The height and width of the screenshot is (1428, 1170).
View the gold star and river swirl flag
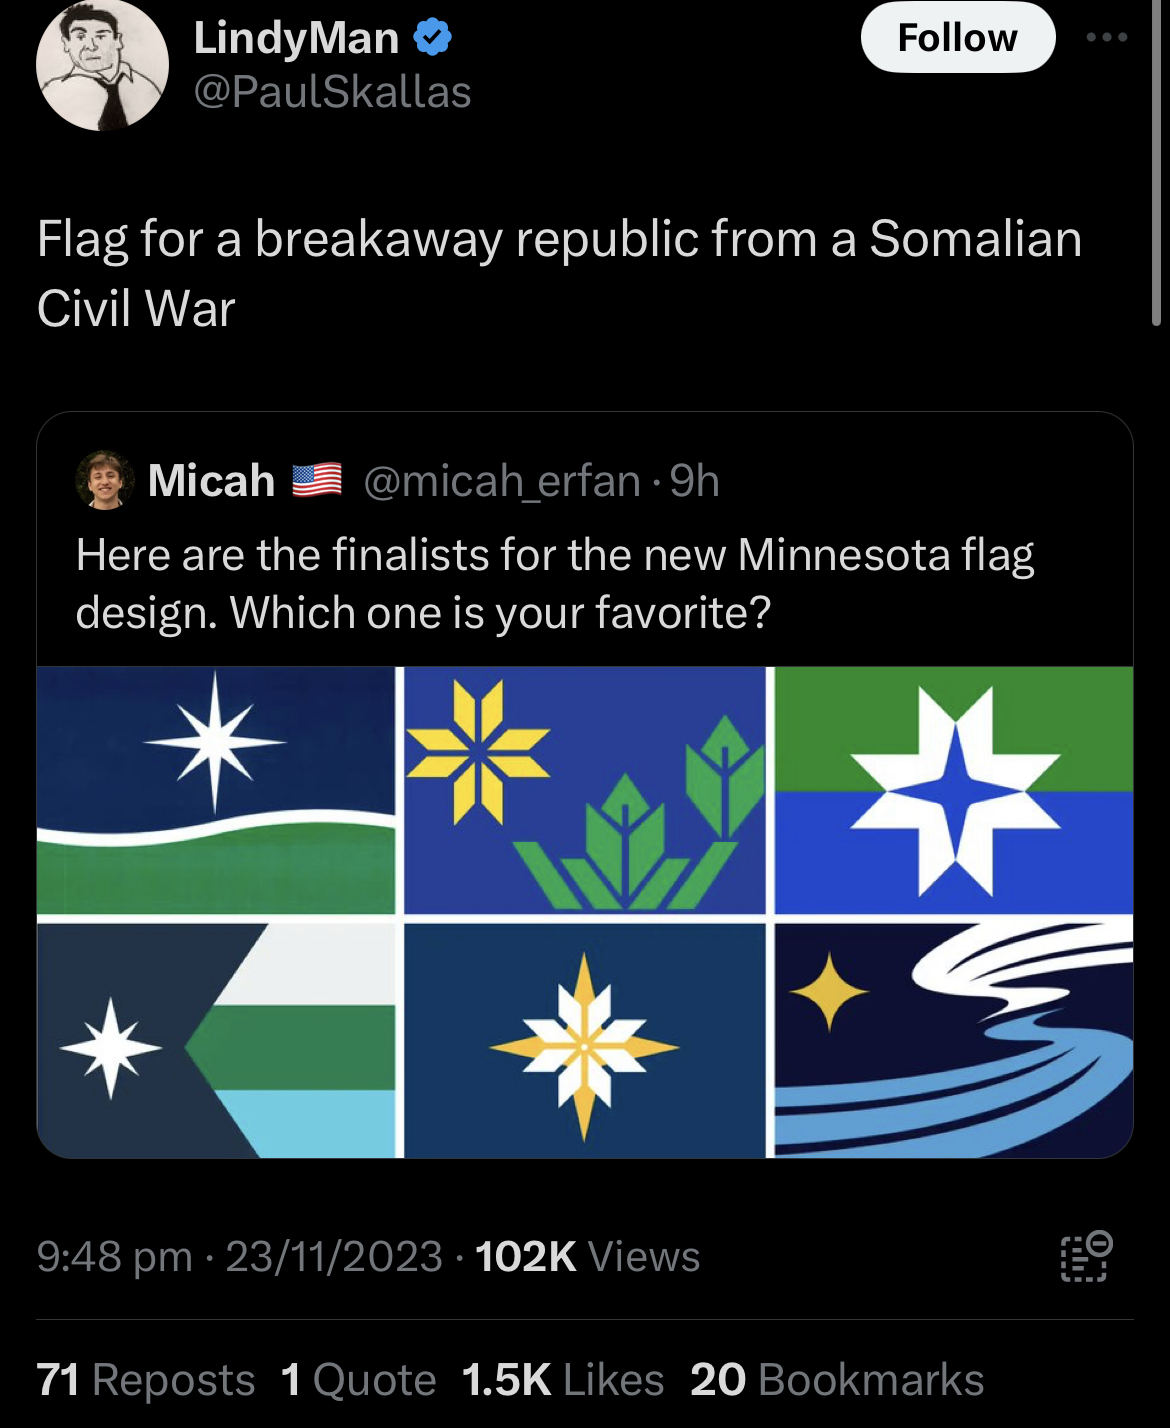tap(954, 1040)
